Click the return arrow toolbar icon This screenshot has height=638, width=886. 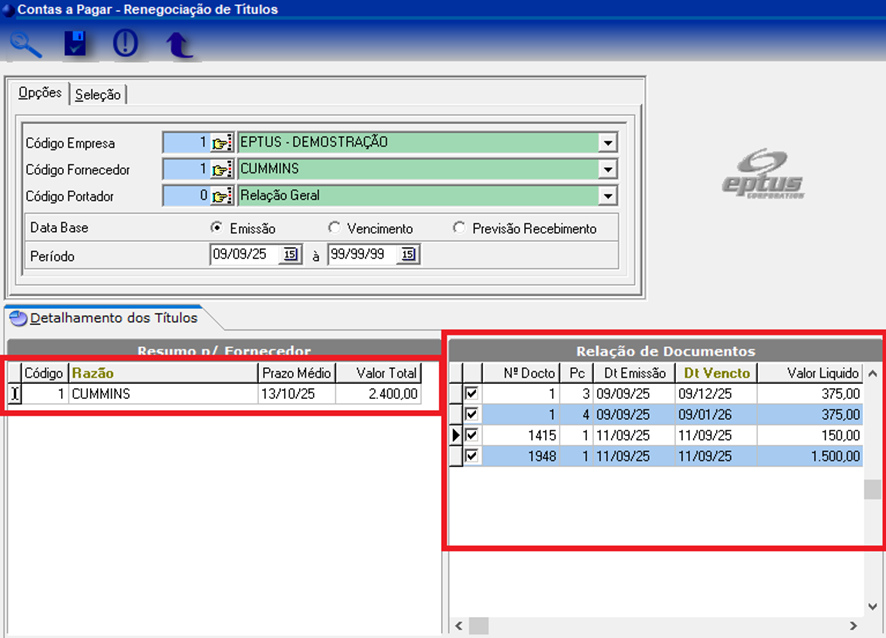pos(179,45)
